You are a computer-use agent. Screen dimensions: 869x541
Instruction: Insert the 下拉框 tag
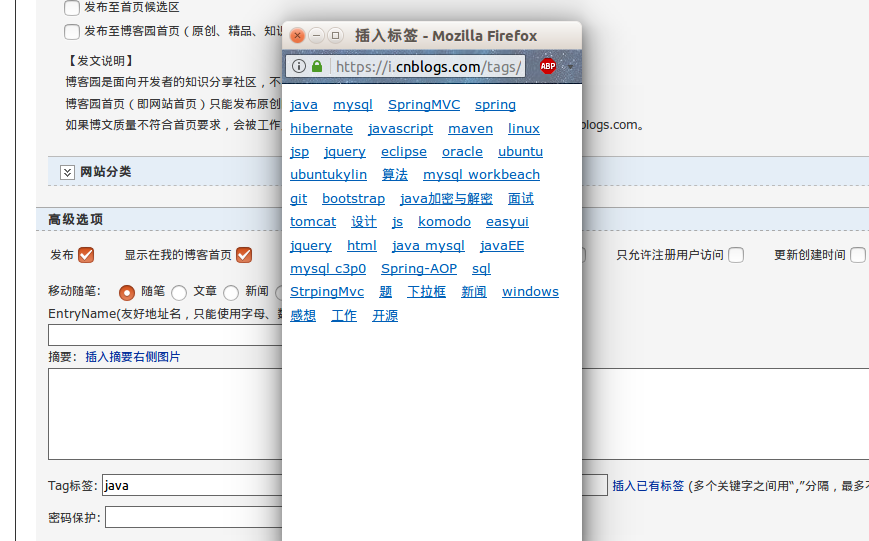pos(427,292)
